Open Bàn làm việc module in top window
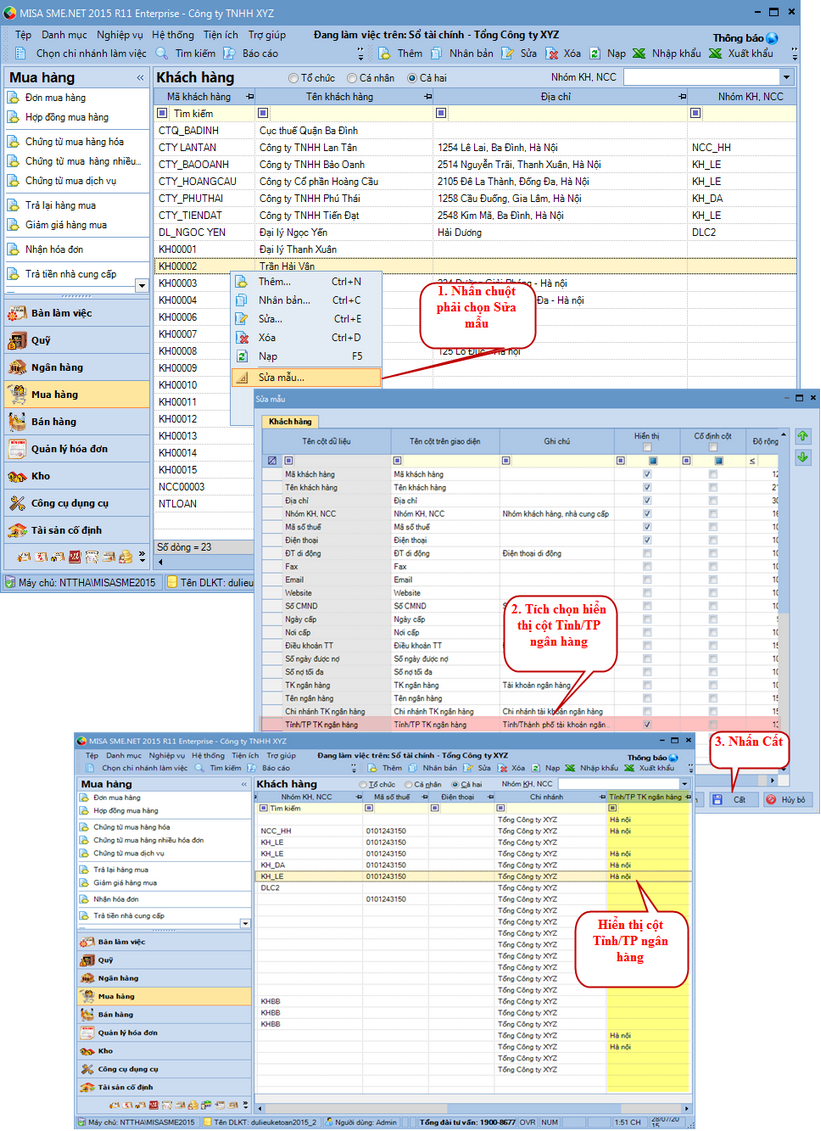This screenshot has height=1131, width=821. [76, 313]
